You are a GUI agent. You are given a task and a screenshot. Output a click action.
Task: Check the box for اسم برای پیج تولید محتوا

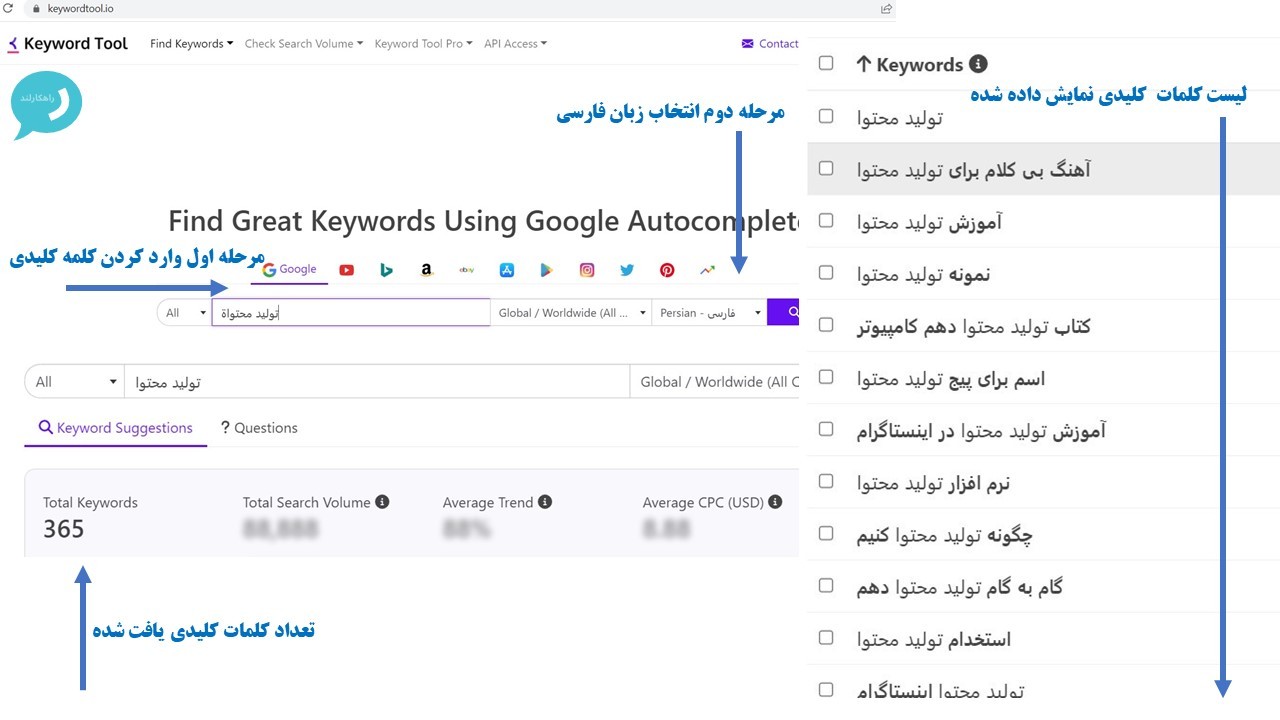pyautogui.click(x=826, y=376)
